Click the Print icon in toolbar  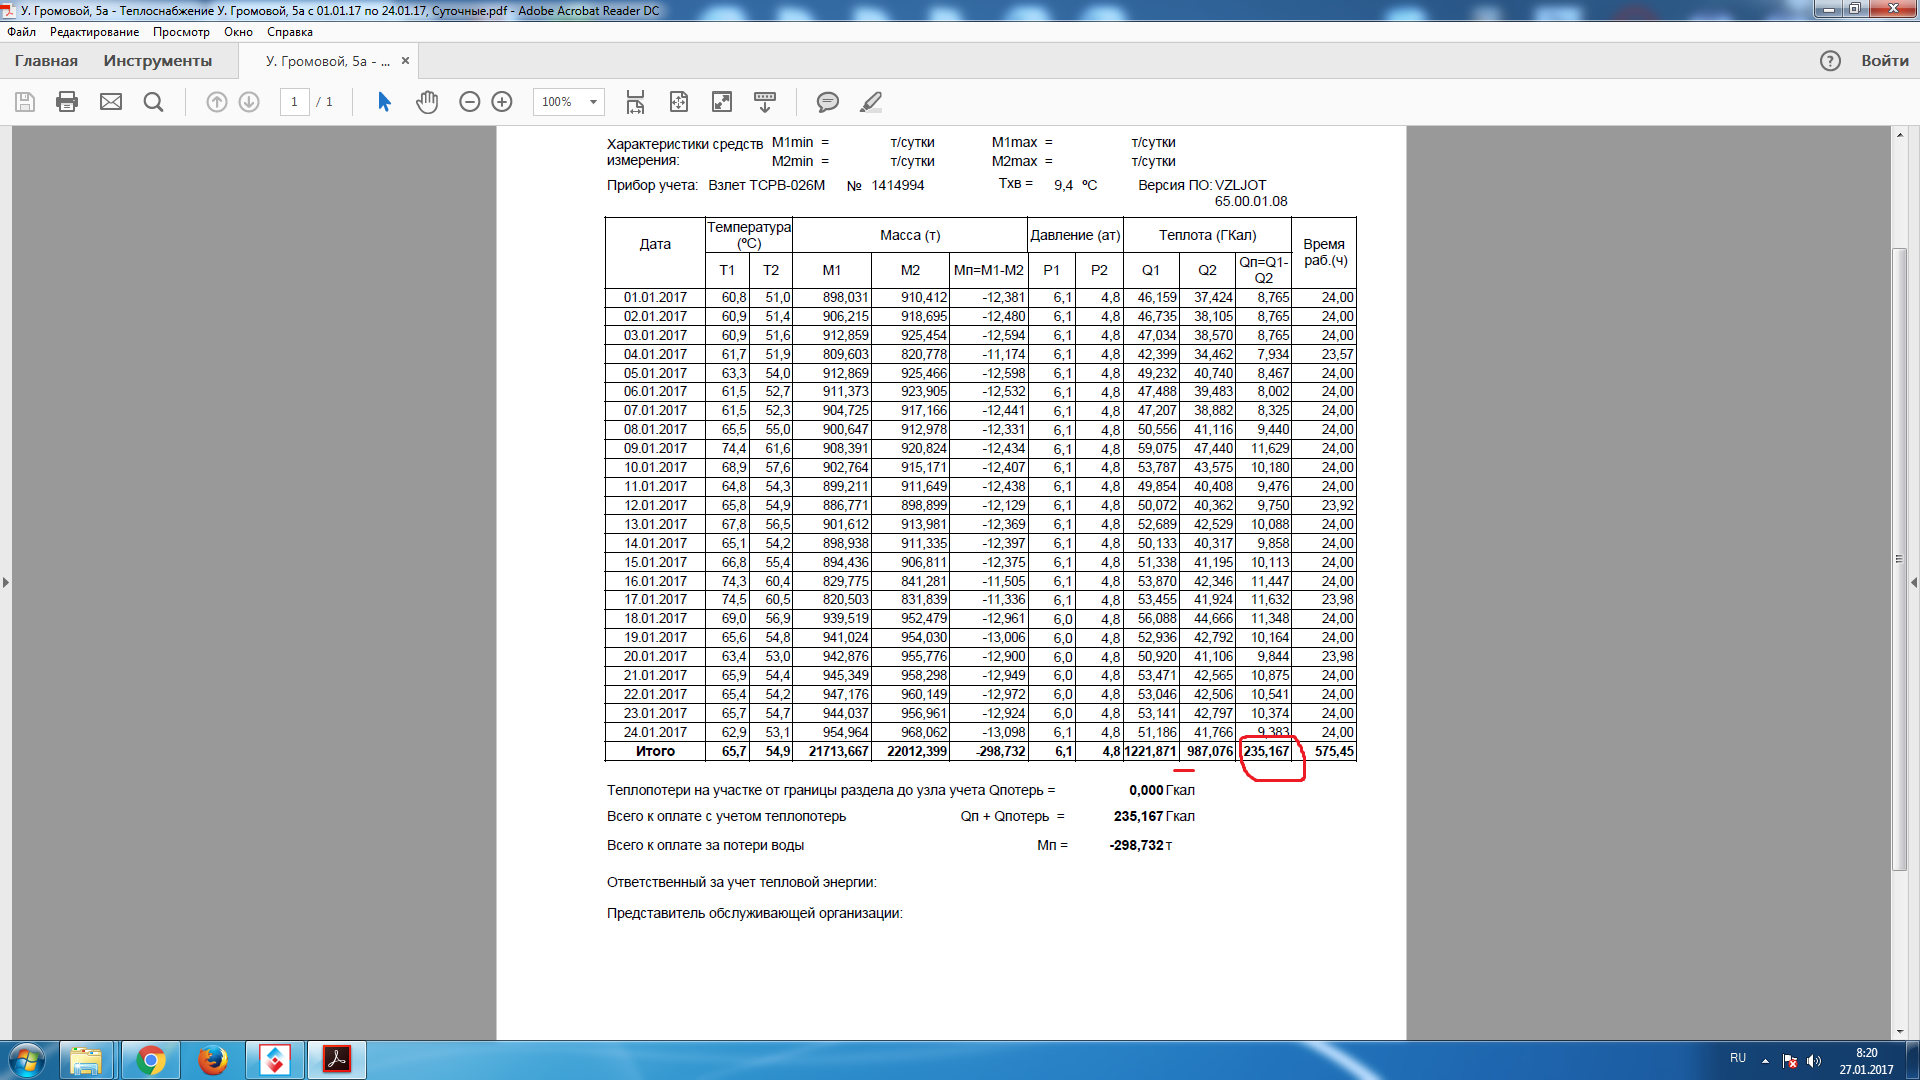coord(67,102)
